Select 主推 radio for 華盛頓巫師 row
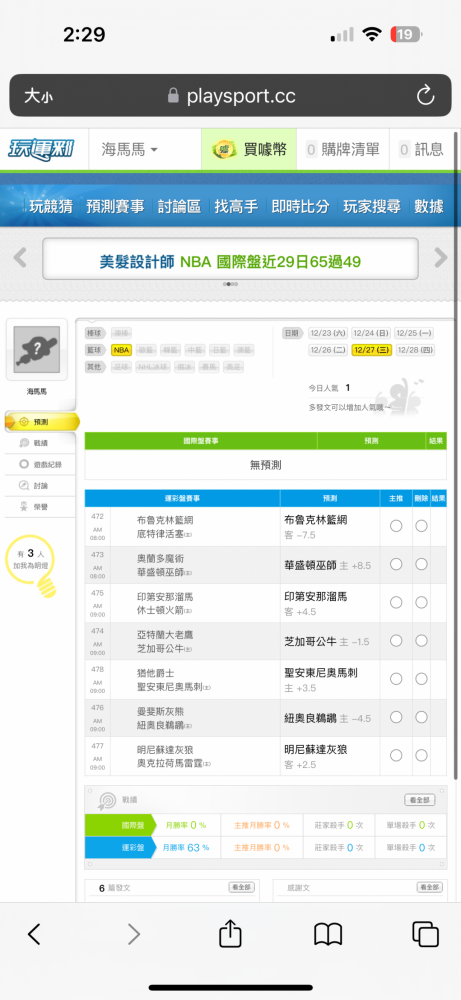This screenshot has width=461, height=1000. (396, 564)
